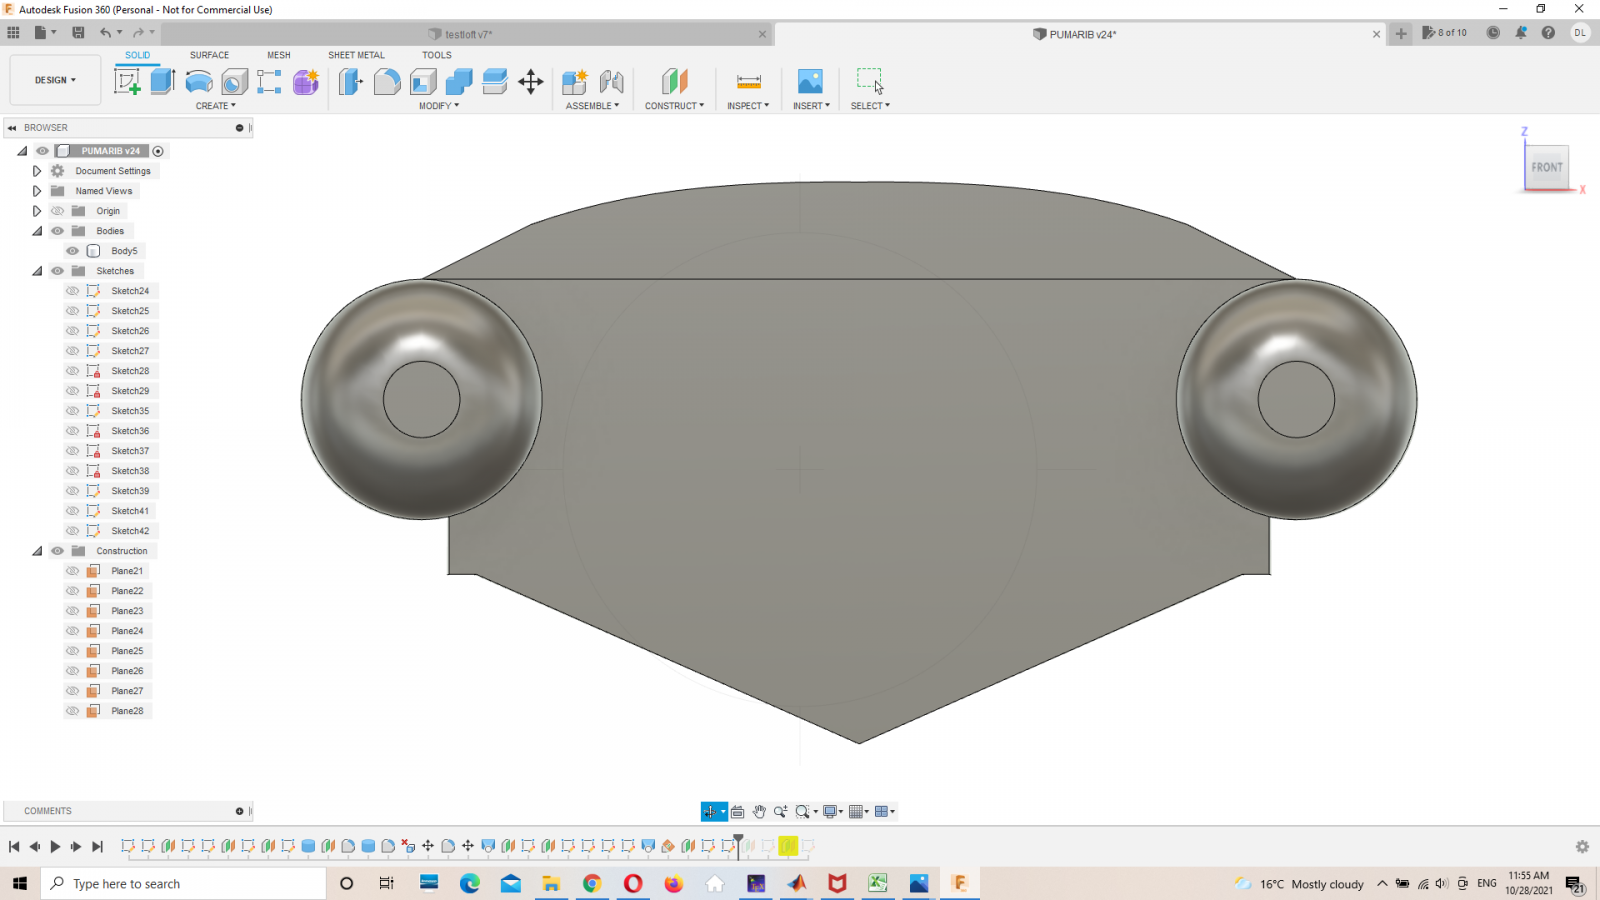
Task: Show Sketch35 using its eye icon
Action: 73,411
